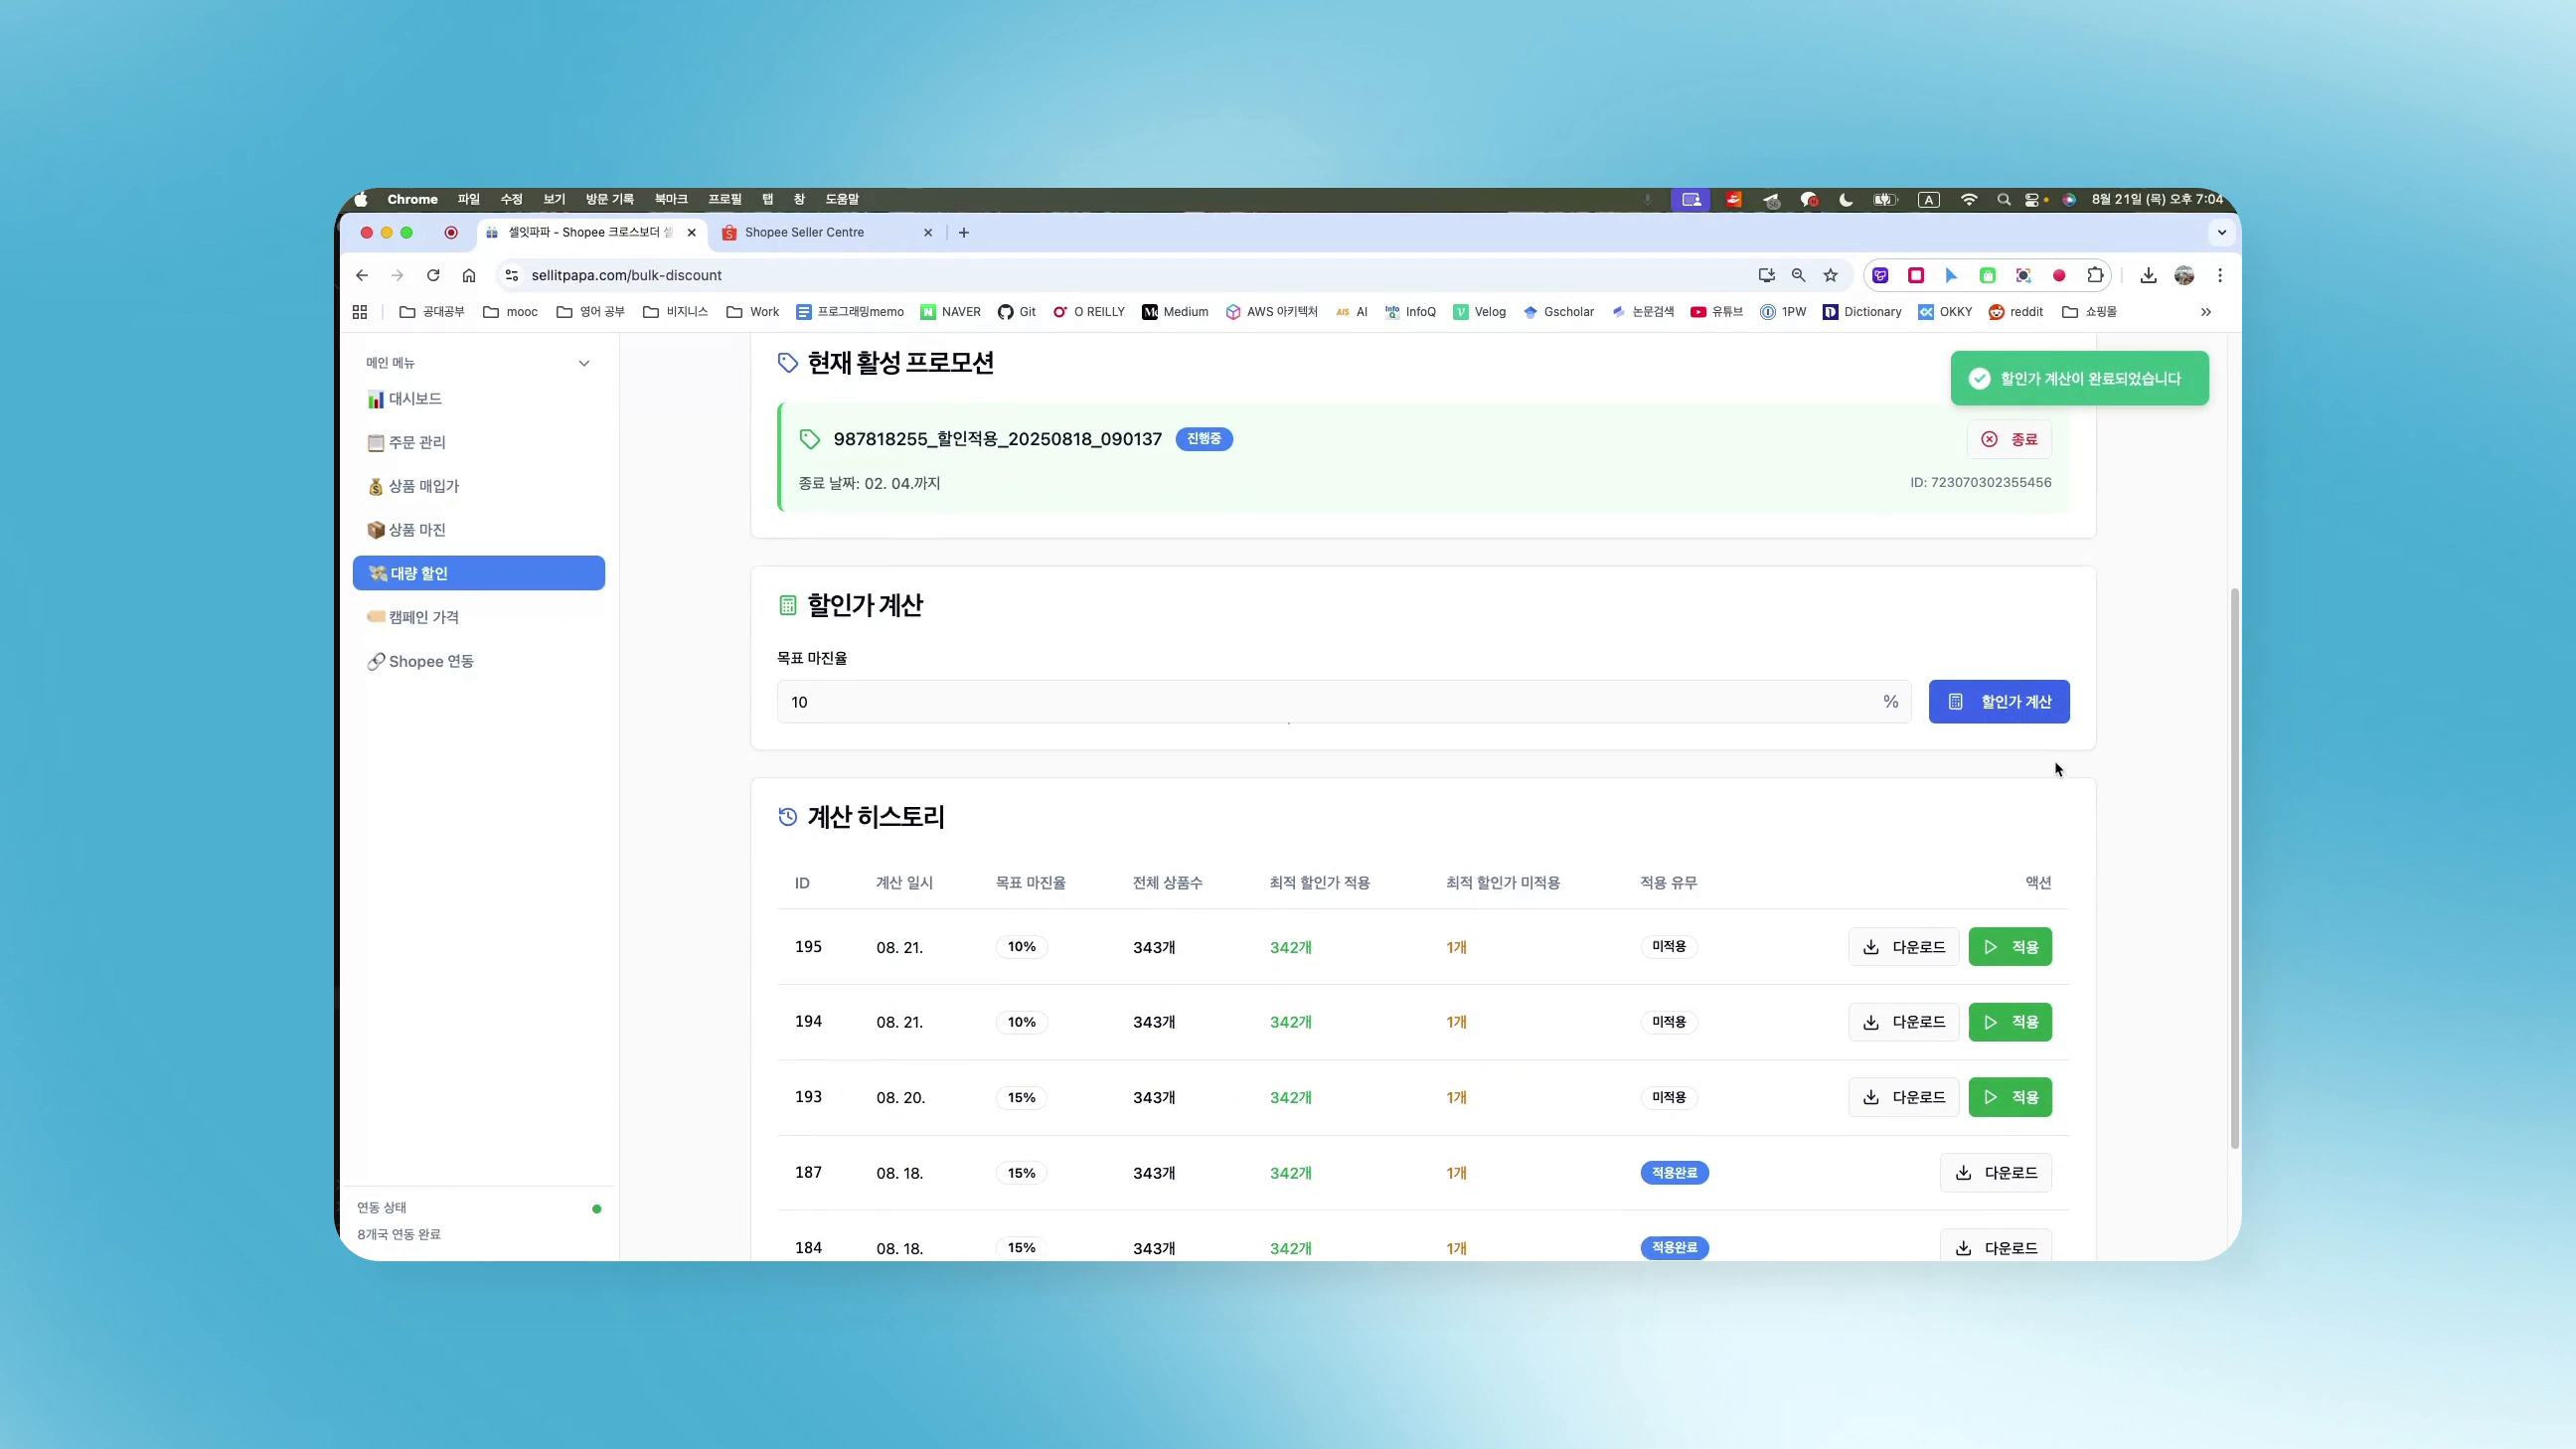Toggle the dark mode moon icon in menu bar
Image resolution: width=2576 pixels, height=1449 pixels.
pyautogui.click(x=1846, y=200)
